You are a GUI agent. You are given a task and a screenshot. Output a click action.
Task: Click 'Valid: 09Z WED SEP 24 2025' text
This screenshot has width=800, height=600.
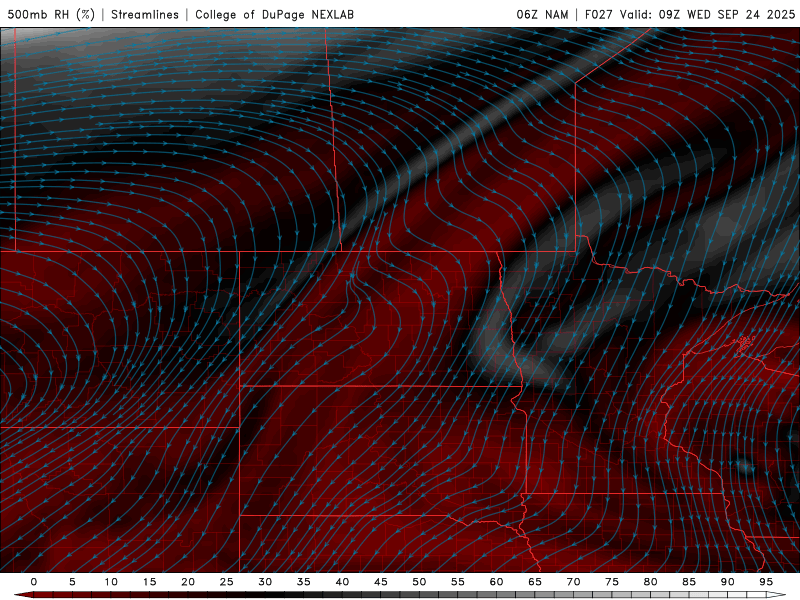707,14
